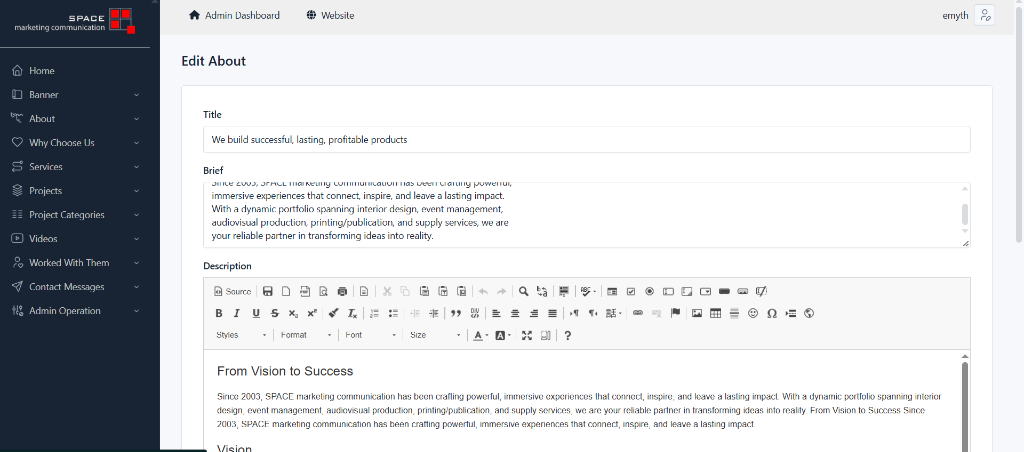Insert a Horizontal Line
Screen dimensions: 1024x452
coord(734,314)
